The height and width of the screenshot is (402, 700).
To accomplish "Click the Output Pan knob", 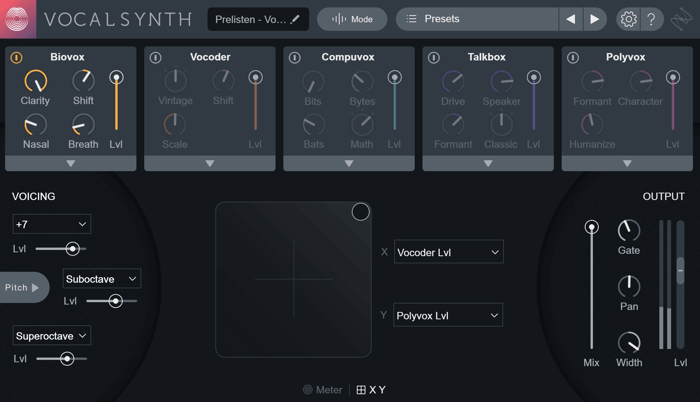I will click(x=629, y=286).
